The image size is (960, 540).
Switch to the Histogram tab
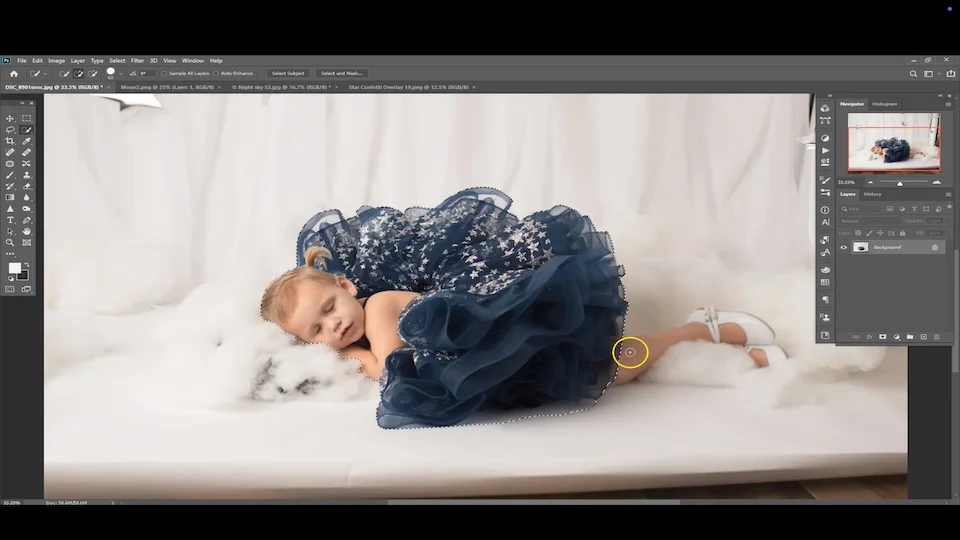tap(884, 104)
